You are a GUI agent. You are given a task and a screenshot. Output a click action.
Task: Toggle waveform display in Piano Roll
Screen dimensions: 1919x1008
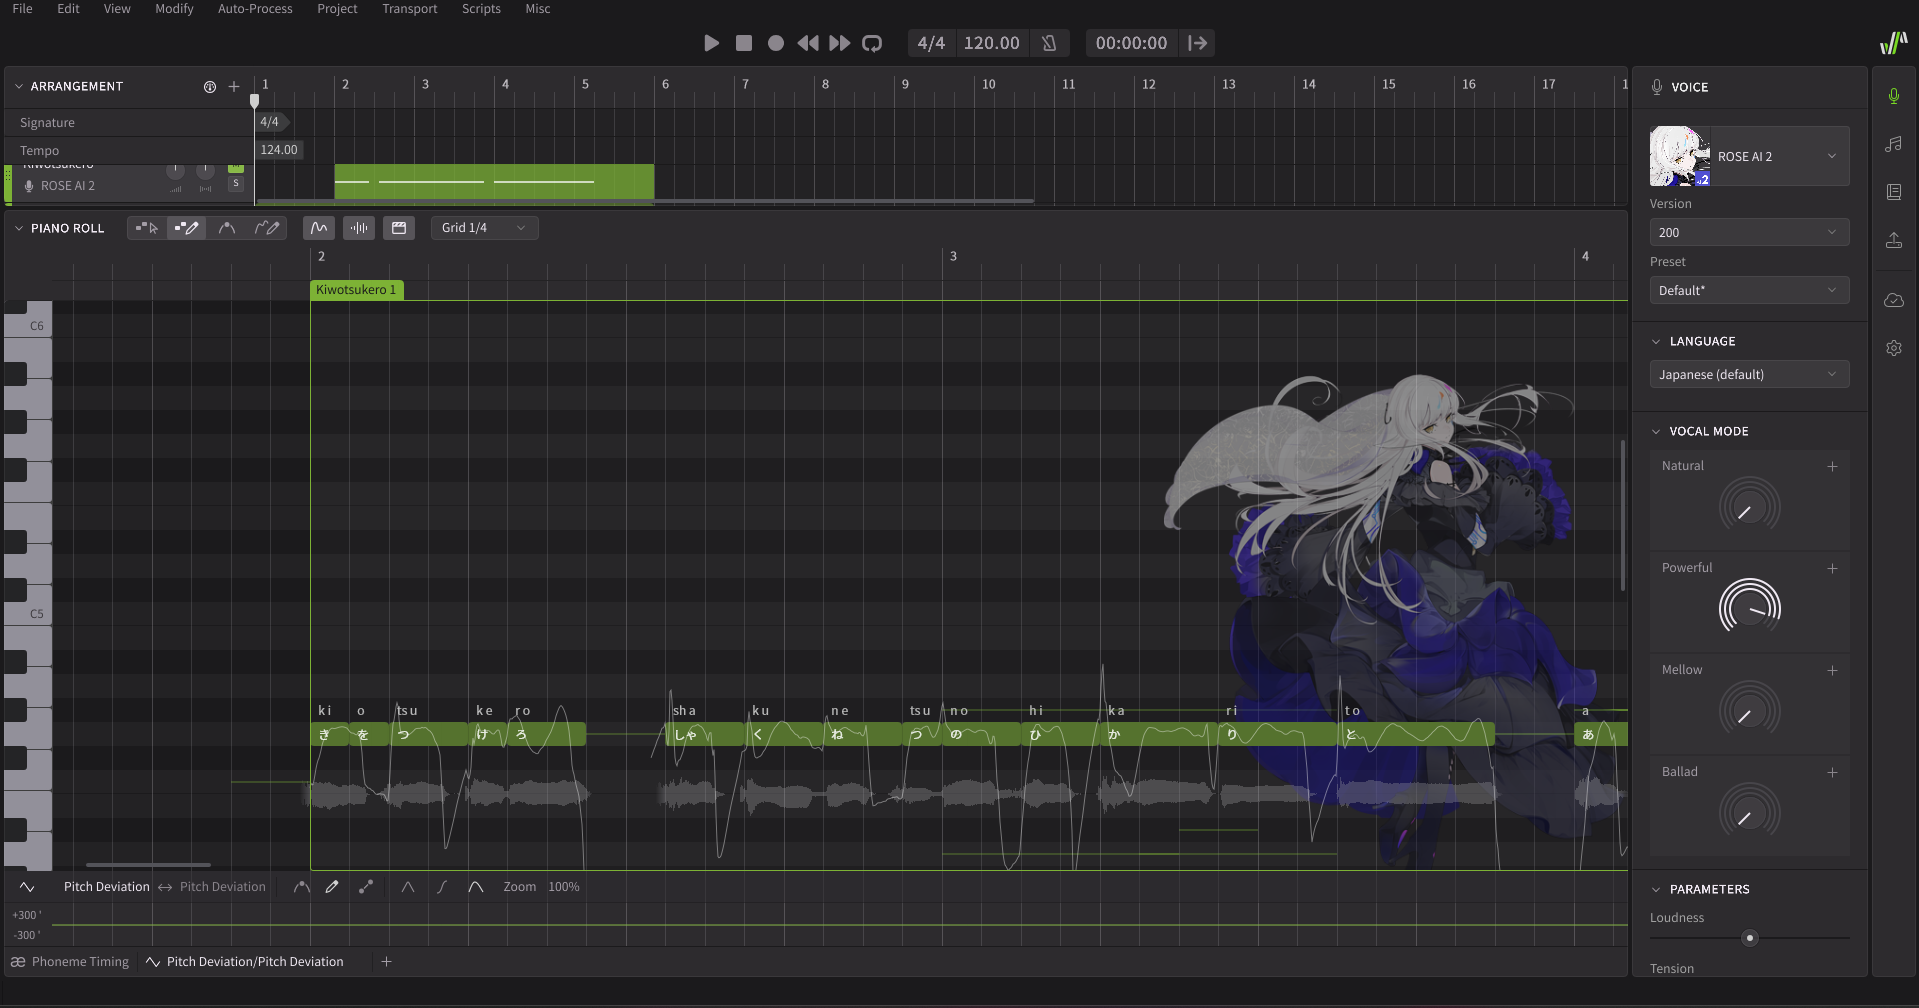359,228
